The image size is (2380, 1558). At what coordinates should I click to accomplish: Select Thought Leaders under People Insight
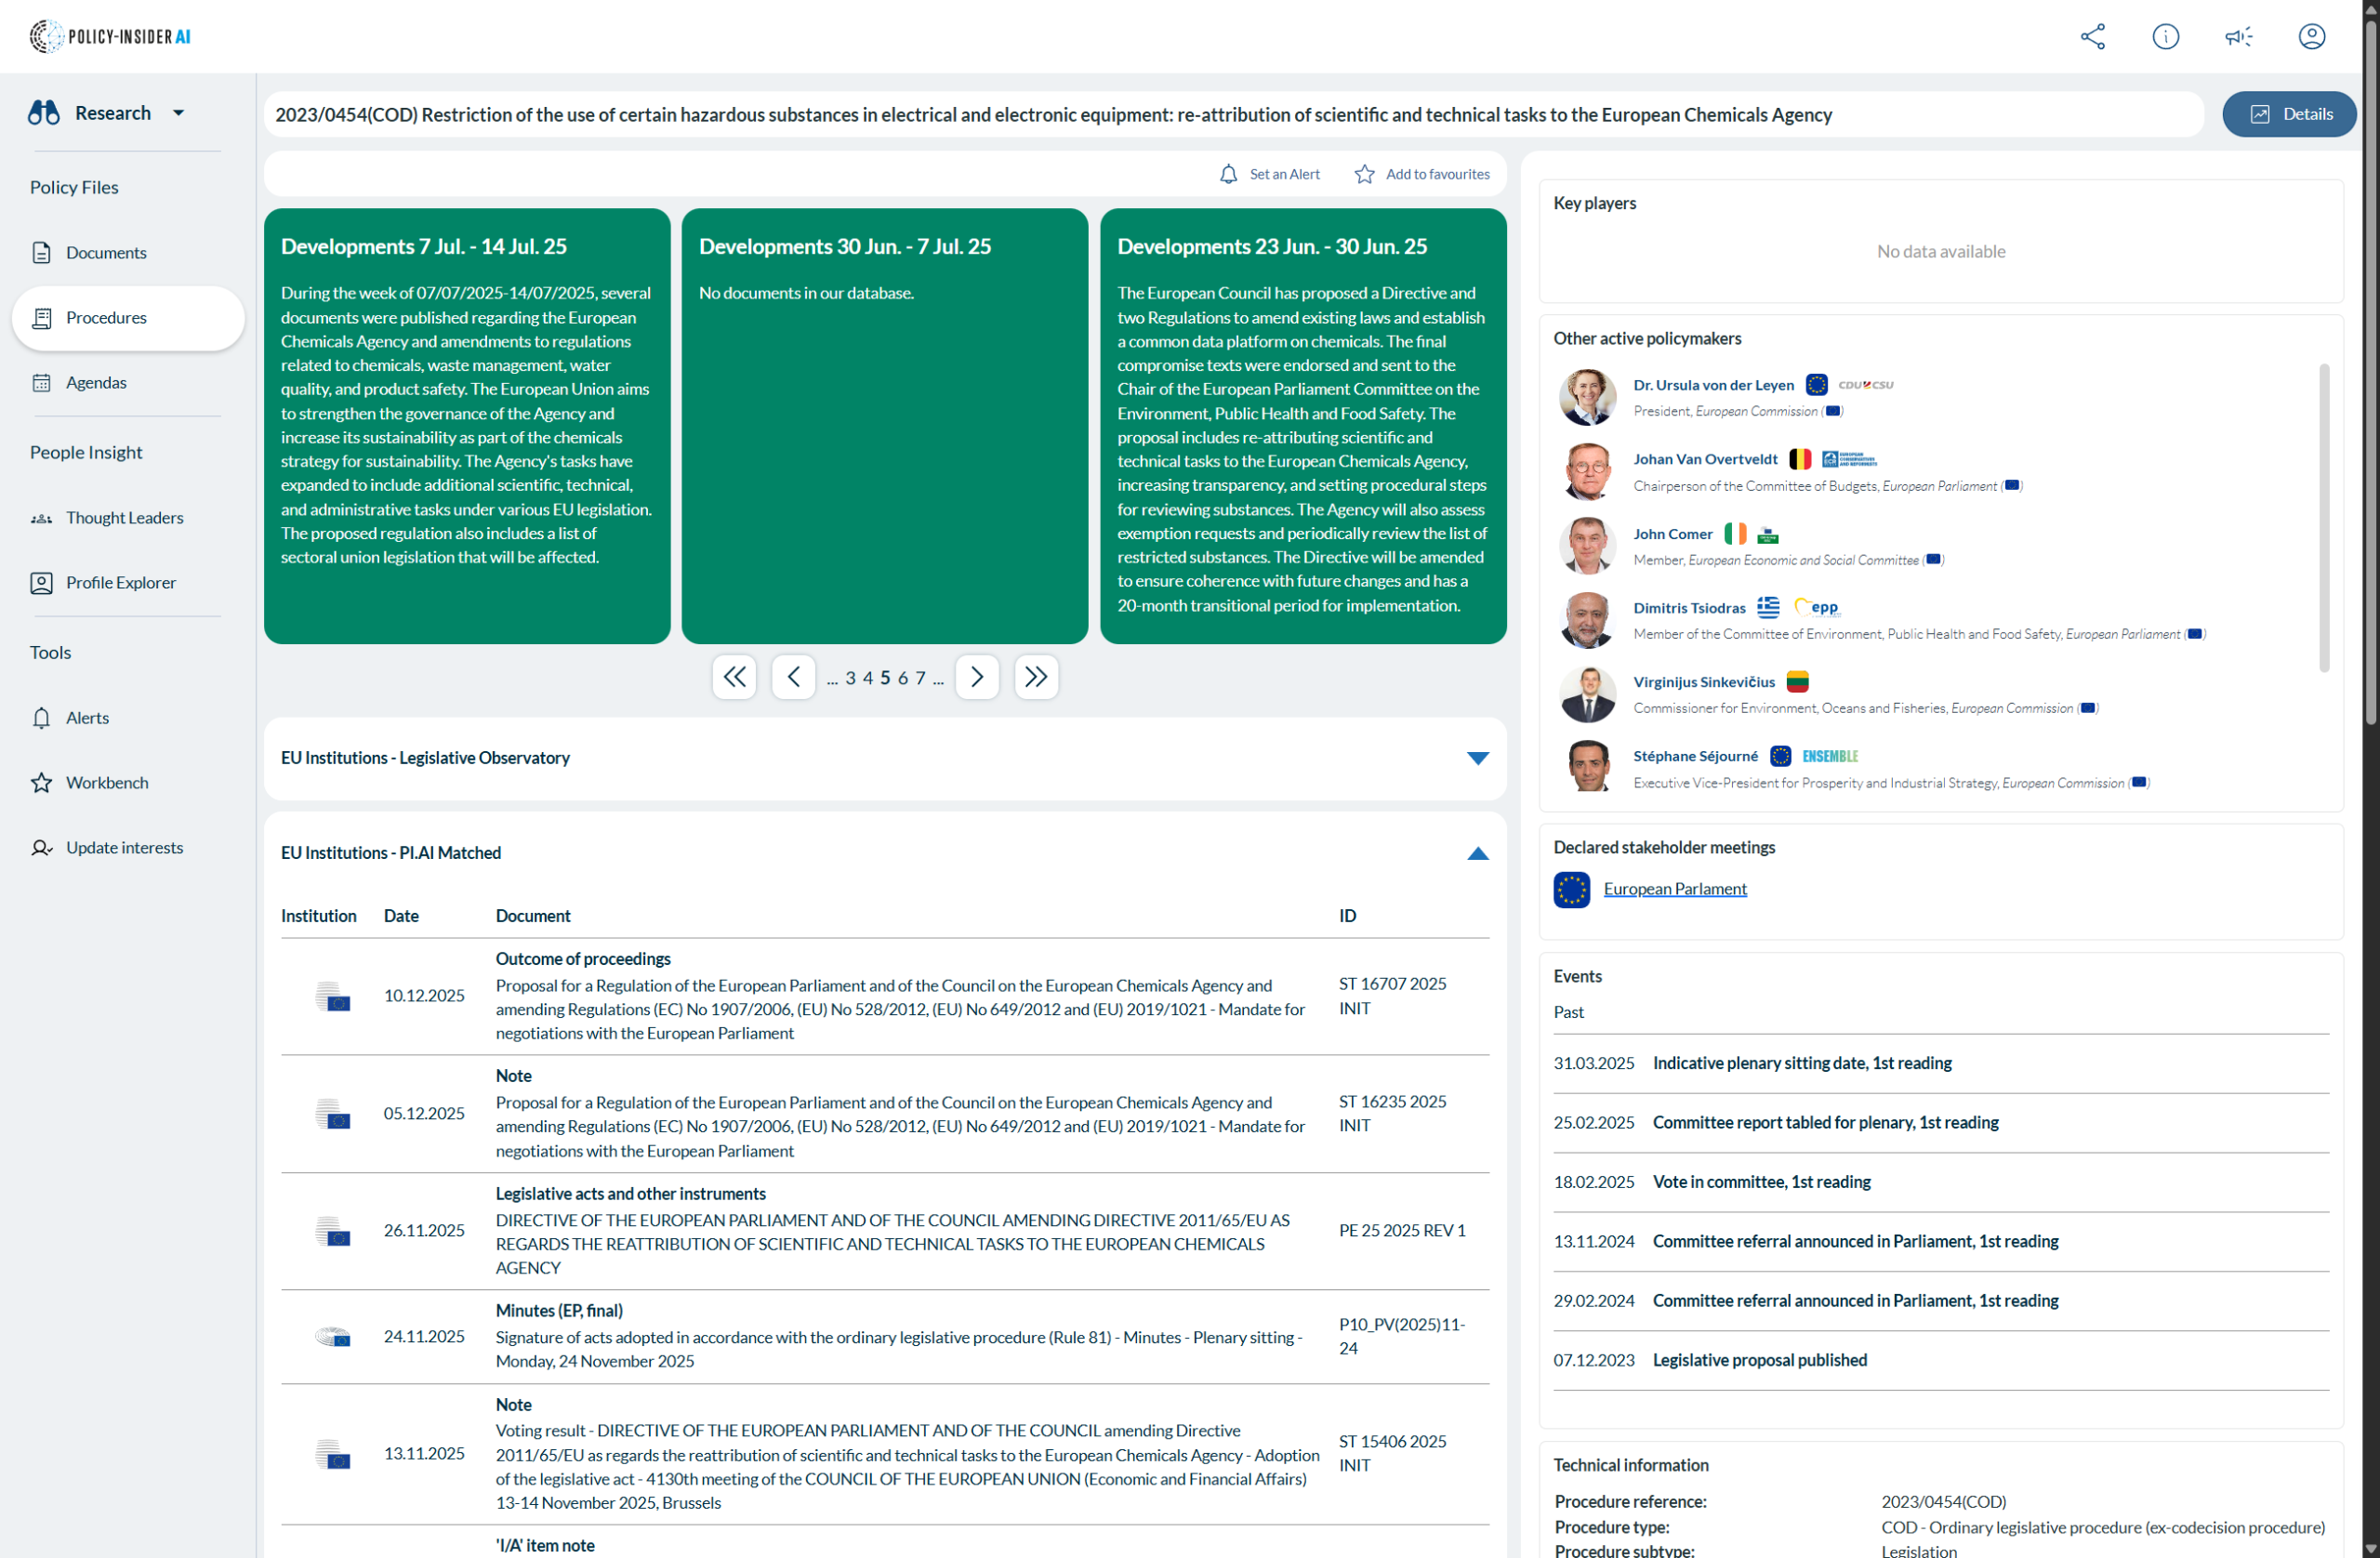coord(124,517)
